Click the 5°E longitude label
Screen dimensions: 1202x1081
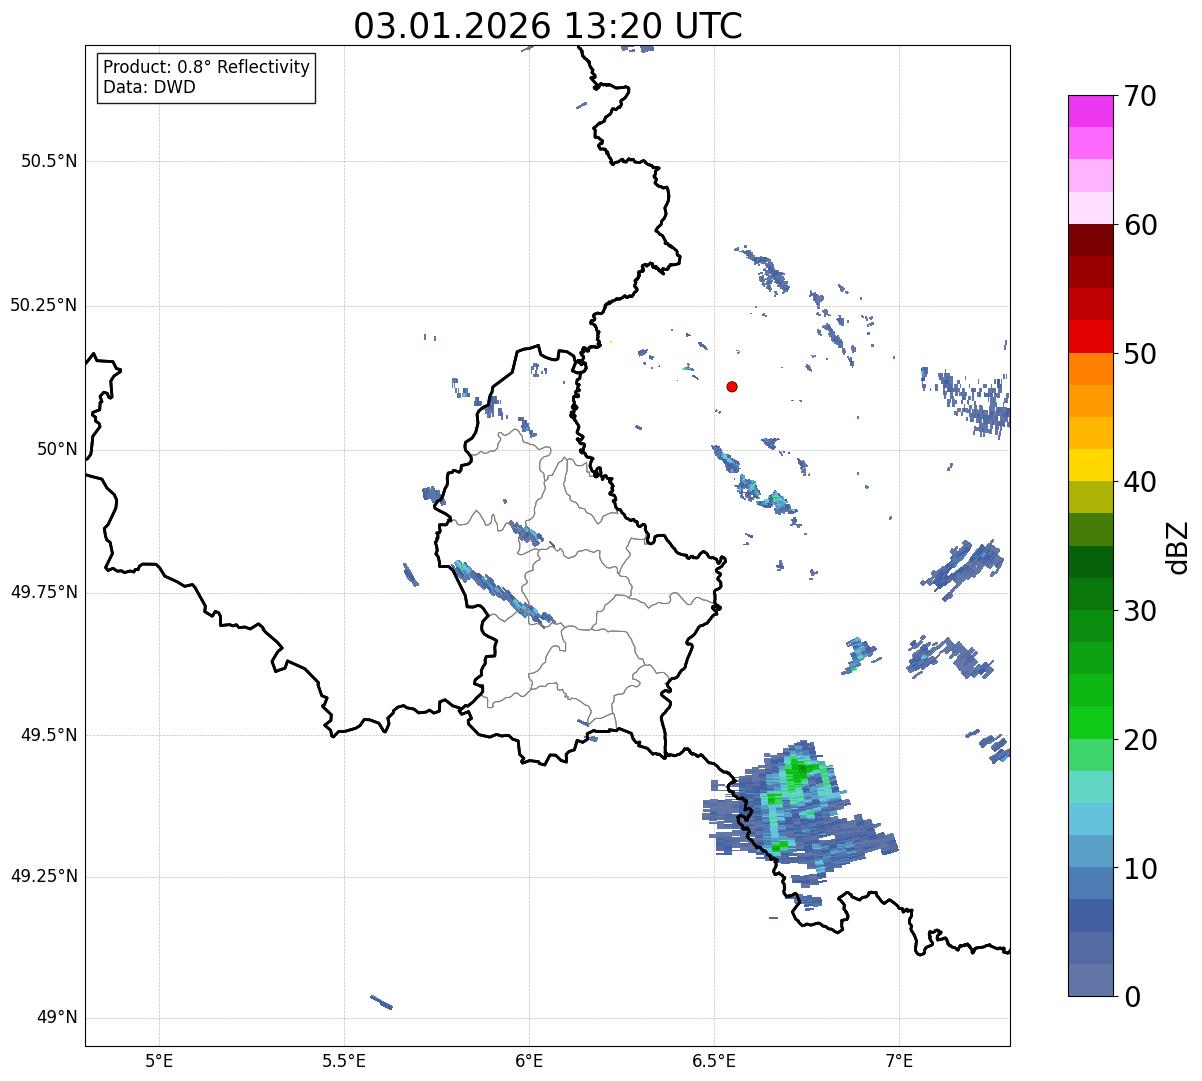click(159, 1060)
